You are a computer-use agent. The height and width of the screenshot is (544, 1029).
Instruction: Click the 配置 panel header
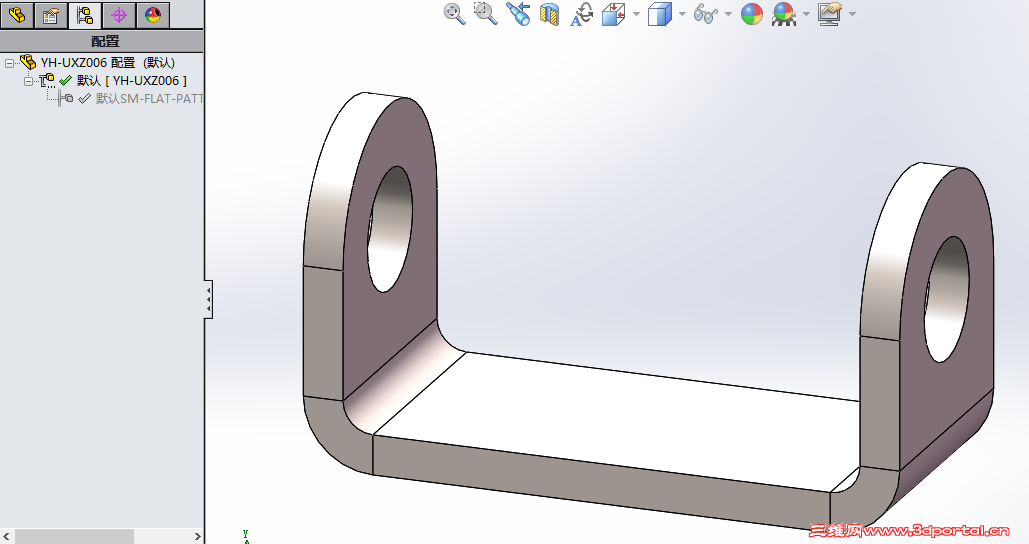click(x=102, y=41)
